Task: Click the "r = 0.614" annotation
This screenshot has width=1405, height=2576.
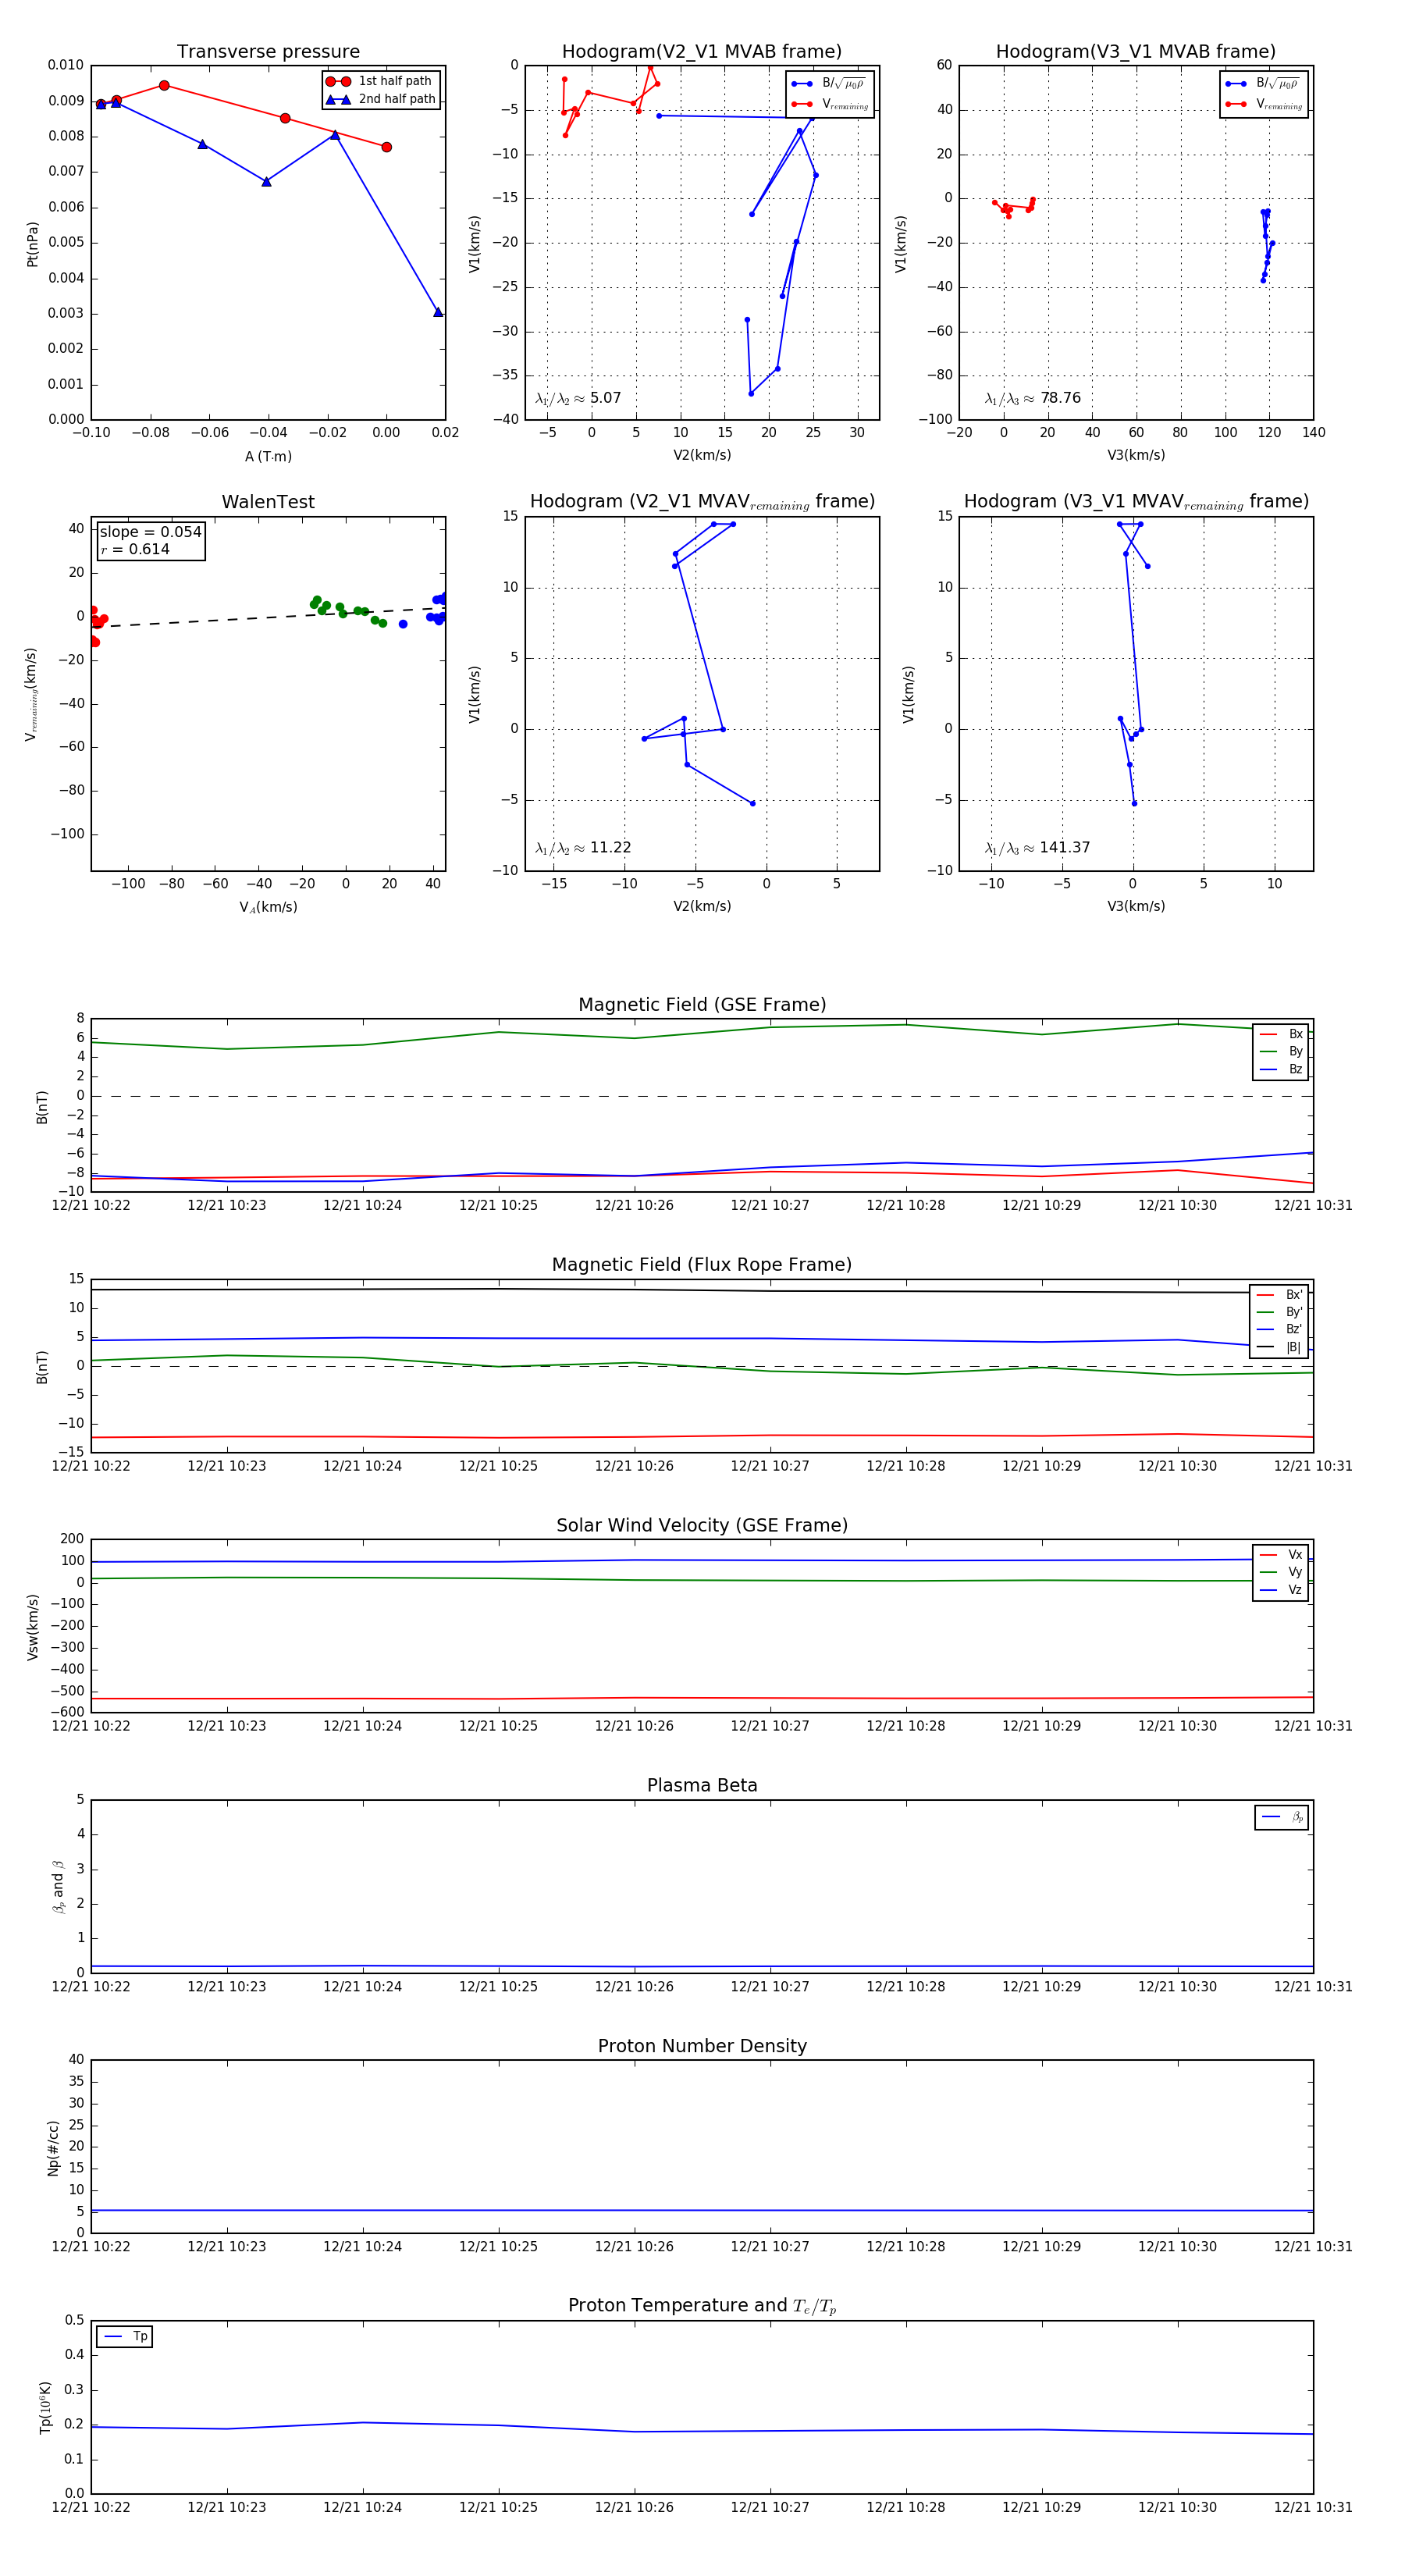Action: tap(135, 550)
